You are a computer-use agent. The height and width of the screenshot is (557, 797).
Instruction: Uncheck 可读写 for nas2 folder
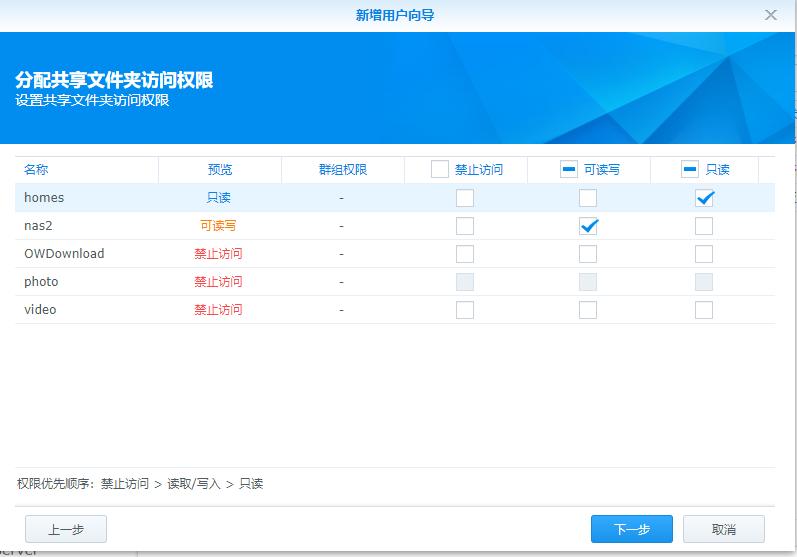(x=588, y=226)
